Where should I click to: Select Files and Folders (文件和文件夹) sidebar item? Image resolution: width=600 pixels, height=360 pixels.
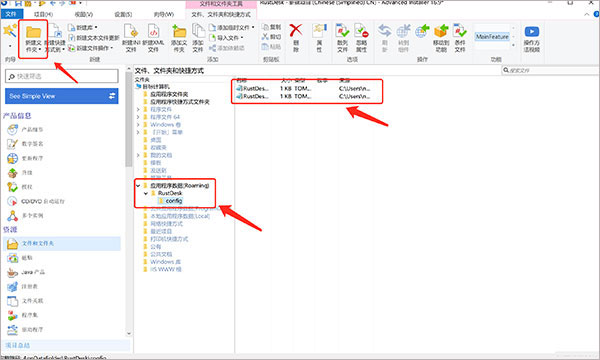(62, 243)
